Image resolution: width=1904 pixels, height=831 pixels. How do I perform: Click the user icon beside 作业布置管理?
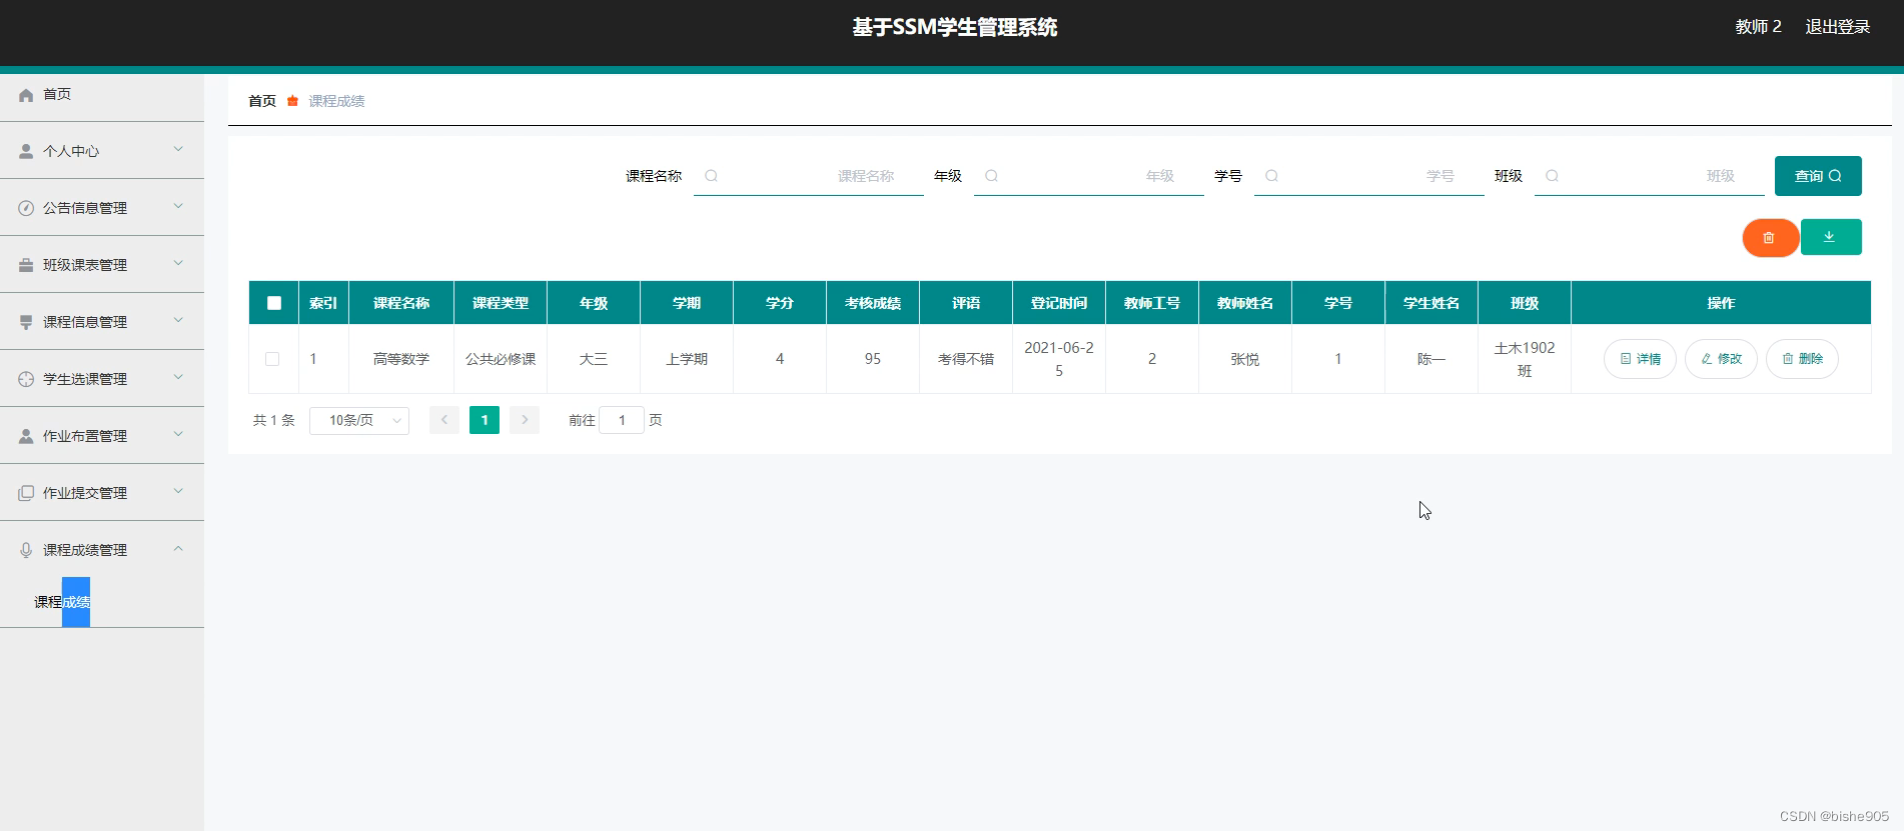coord(26,437)
